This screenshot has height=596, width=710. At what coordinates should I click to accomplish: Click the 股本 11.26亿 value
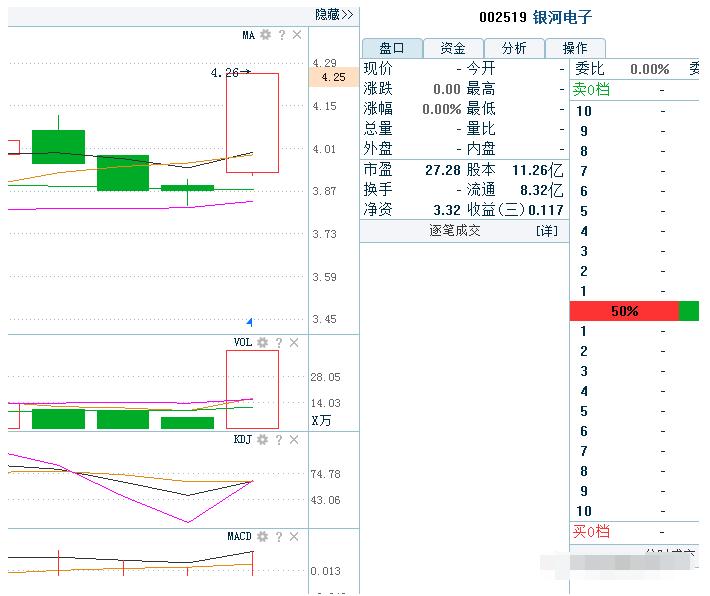[x=537, y=170]
